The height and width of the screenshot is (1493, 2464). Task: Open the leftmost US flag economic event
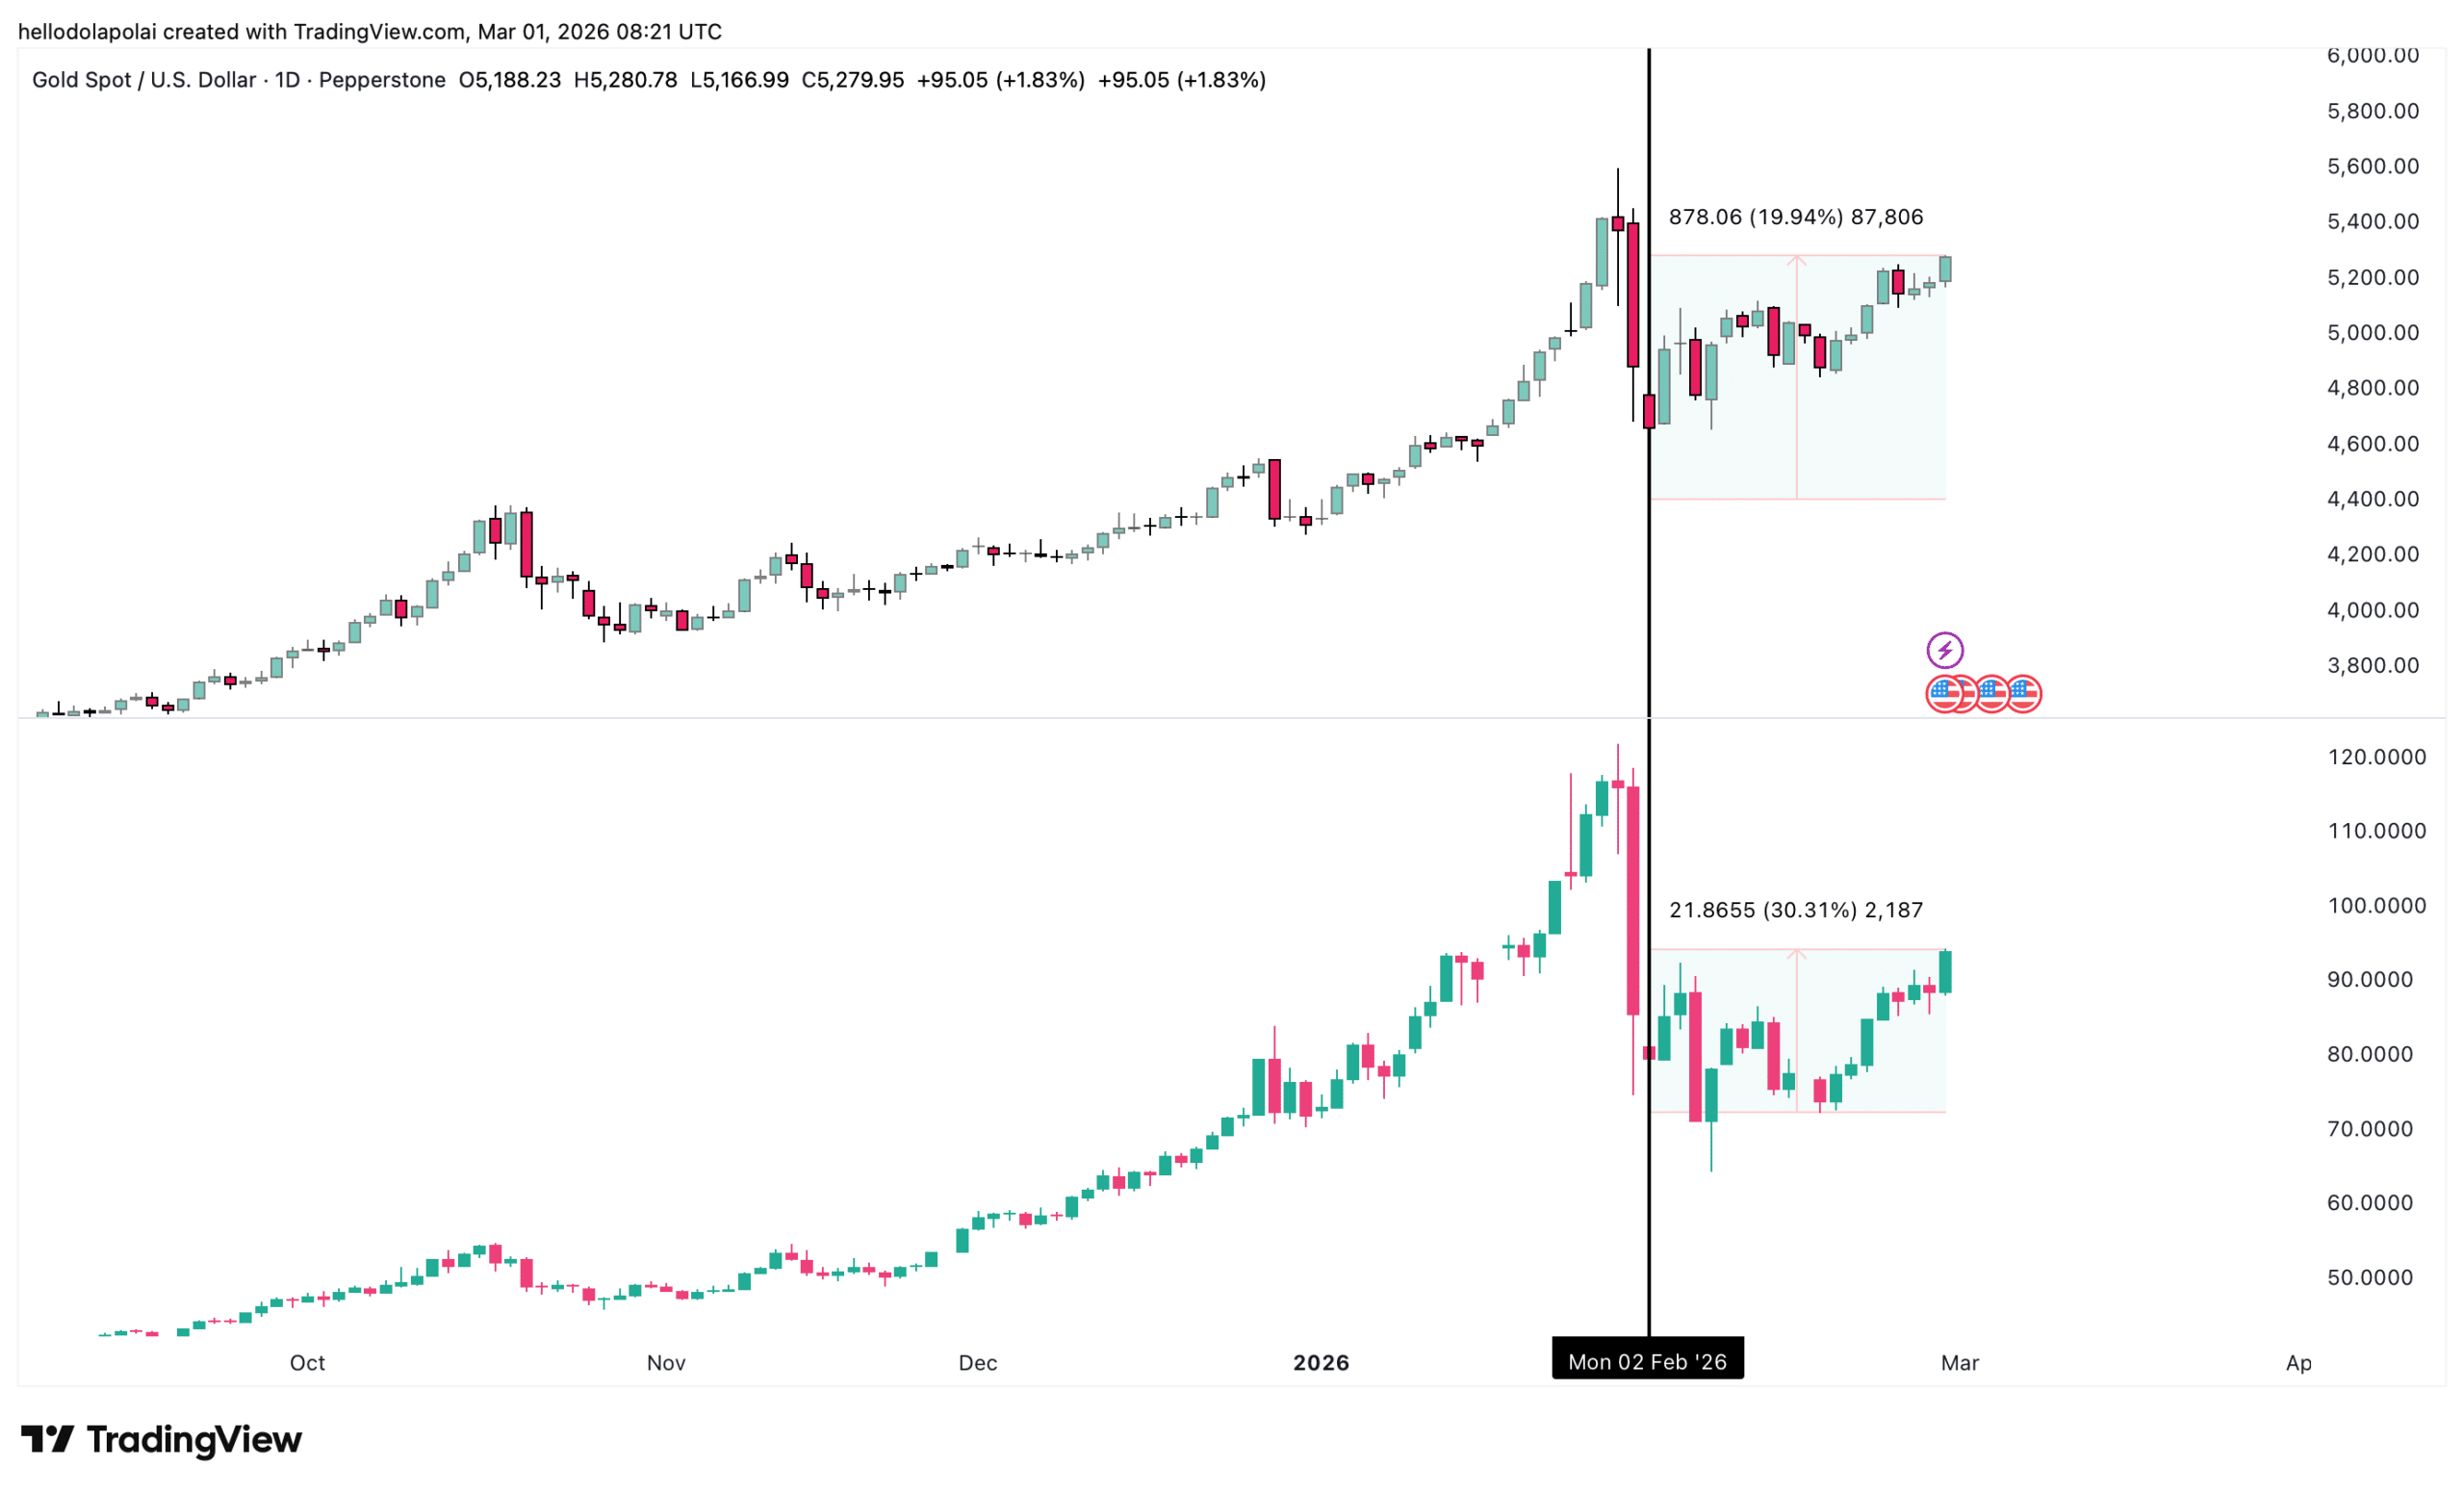tap(1941, 694)
